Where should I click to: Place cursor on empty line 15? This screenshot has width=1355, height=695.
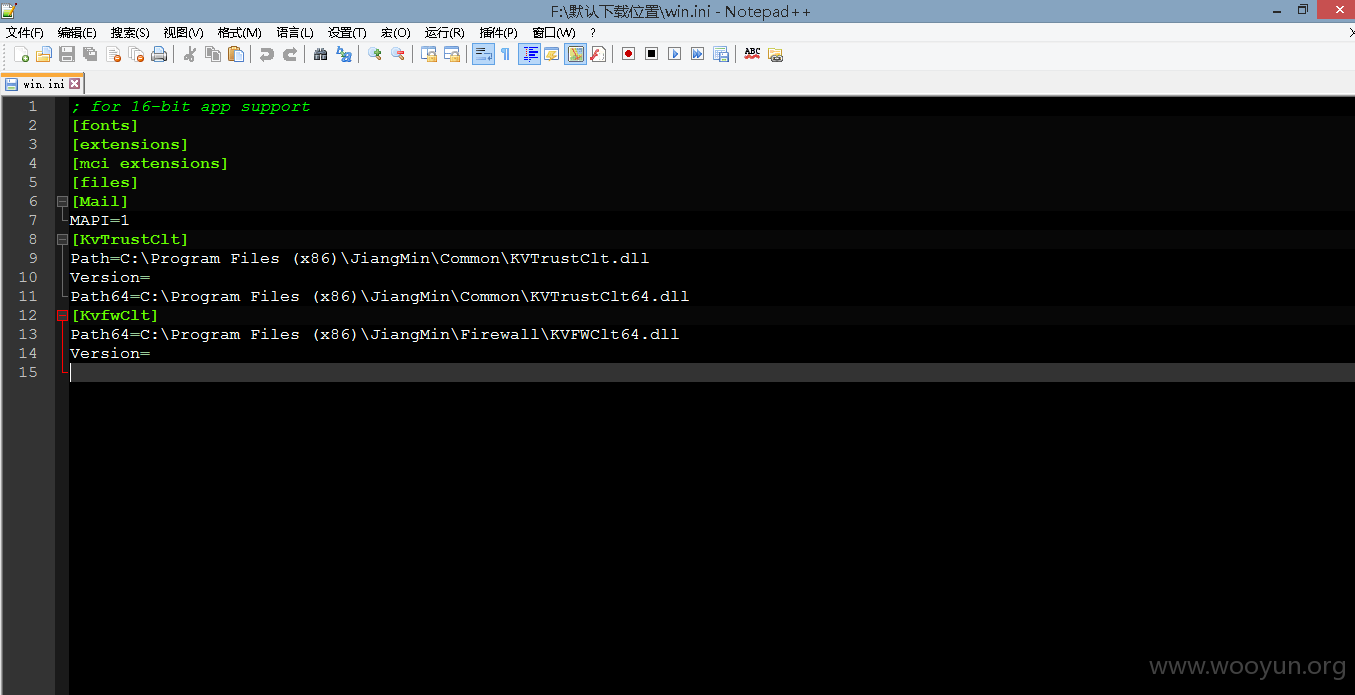coord(711,372)
